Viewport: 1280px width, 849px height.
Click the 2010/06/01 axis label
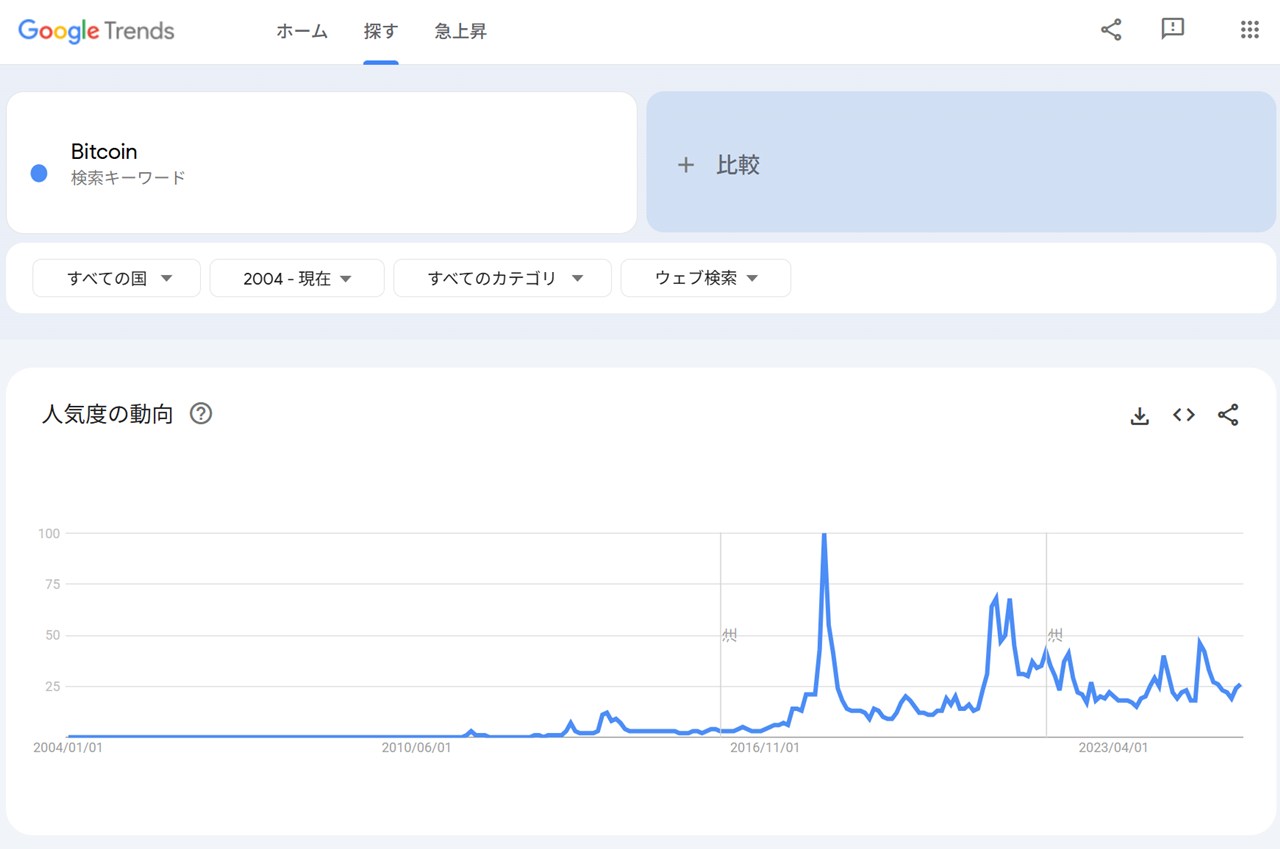(x=417, y=748)
